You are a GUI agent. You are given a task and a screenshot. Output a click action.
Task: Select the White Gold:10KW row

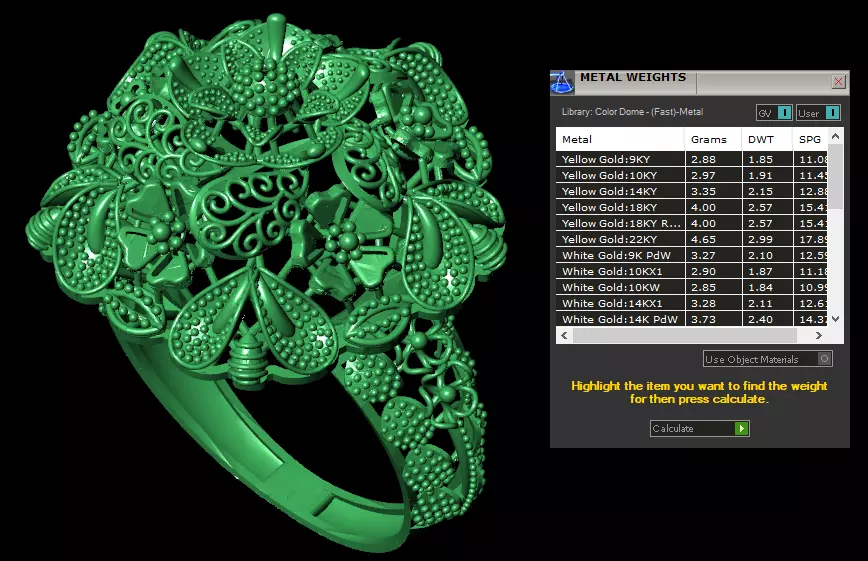[x=691, y=287]
